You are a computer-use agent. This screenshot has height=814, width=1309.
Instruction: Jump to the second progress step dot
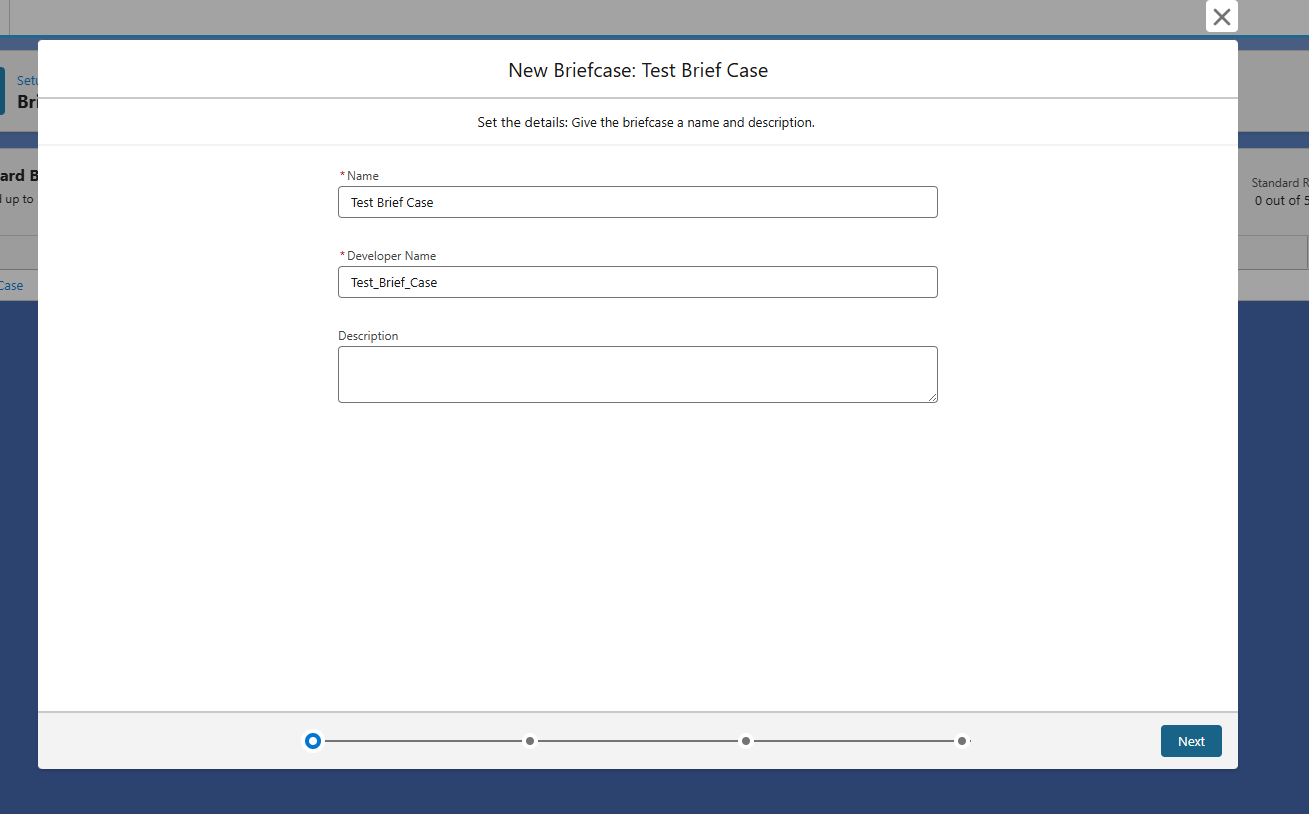click(x=530, y=741)
